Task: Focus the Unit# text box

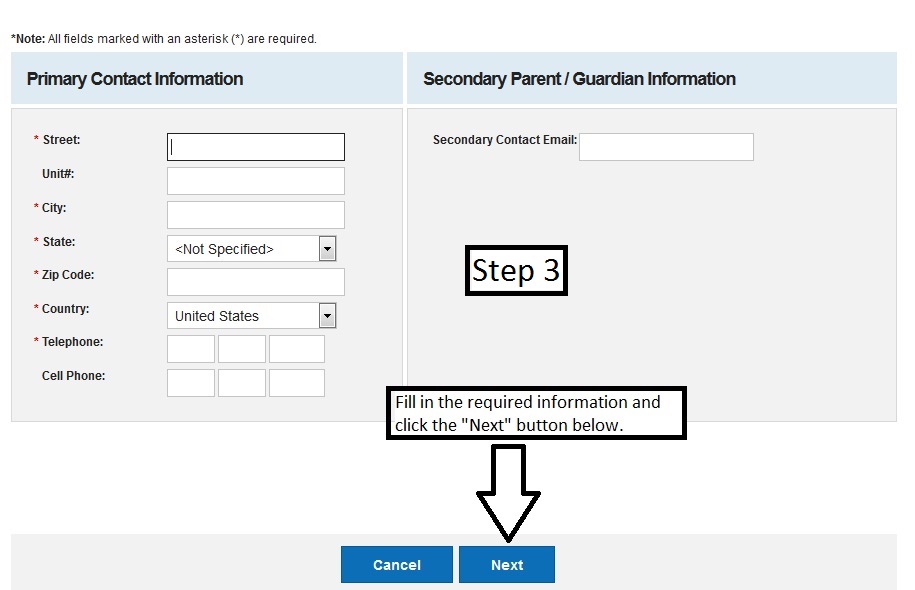Action: 256,181
